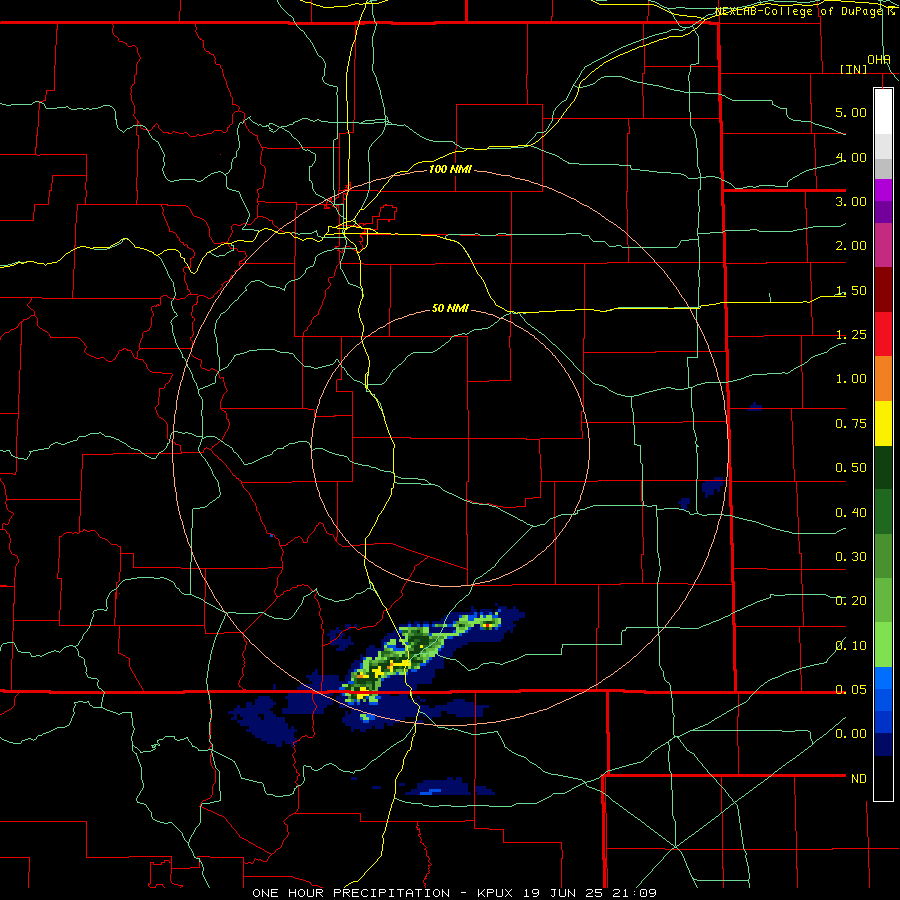Click the ND legend label
The height and width of the screenshot is (900, 900).
(859, 779)
